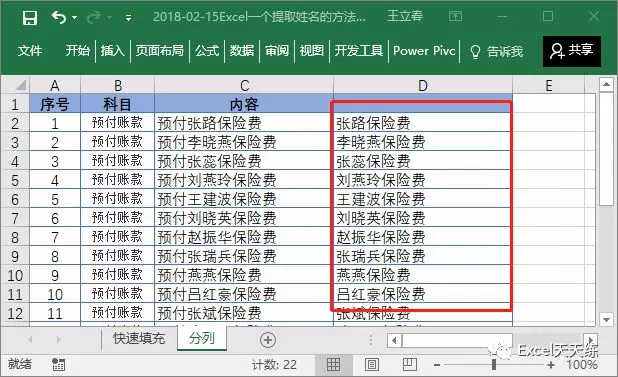The width and height of the screenshot is (618, 377).
Task: Select the 数据 ribbon tab
Action: point(242,50)
